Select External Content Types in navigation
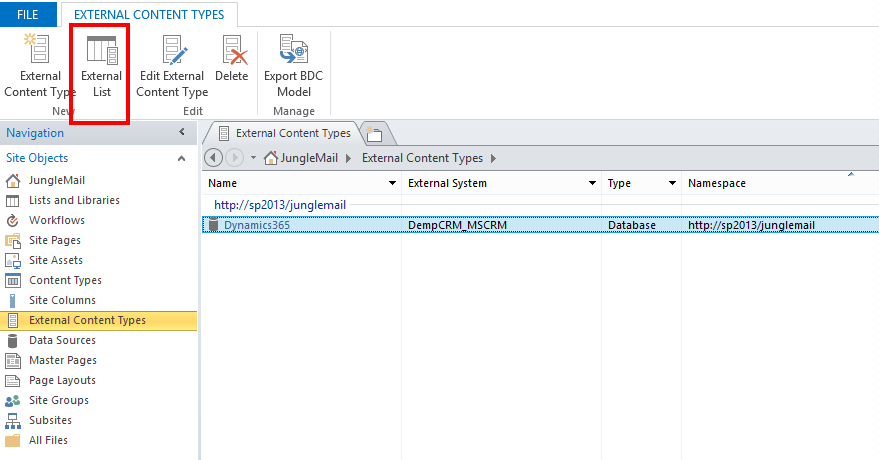Viewport: 879px width, 460px height. tap(99, 320)
